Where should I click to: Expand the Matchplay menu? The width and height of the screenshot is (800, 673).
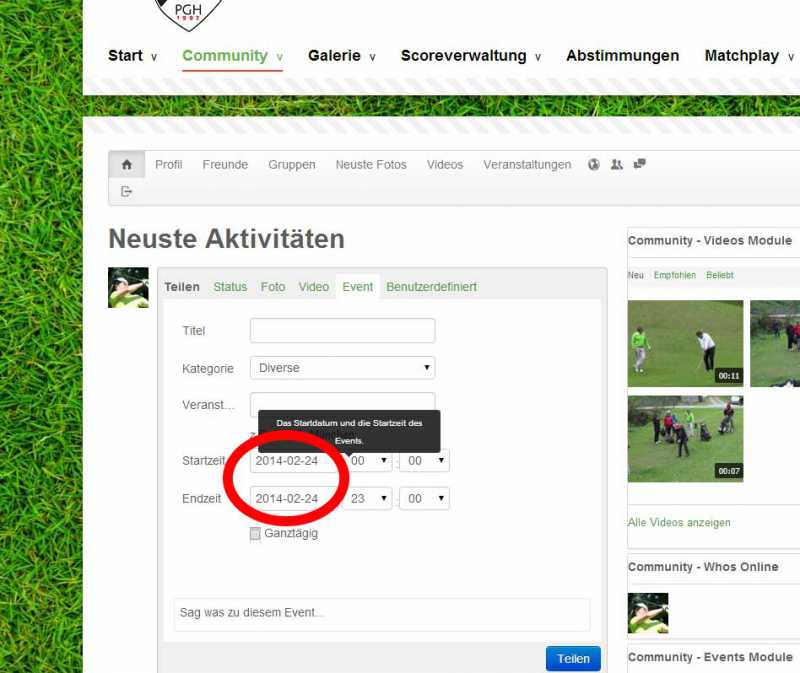(749, 56)
